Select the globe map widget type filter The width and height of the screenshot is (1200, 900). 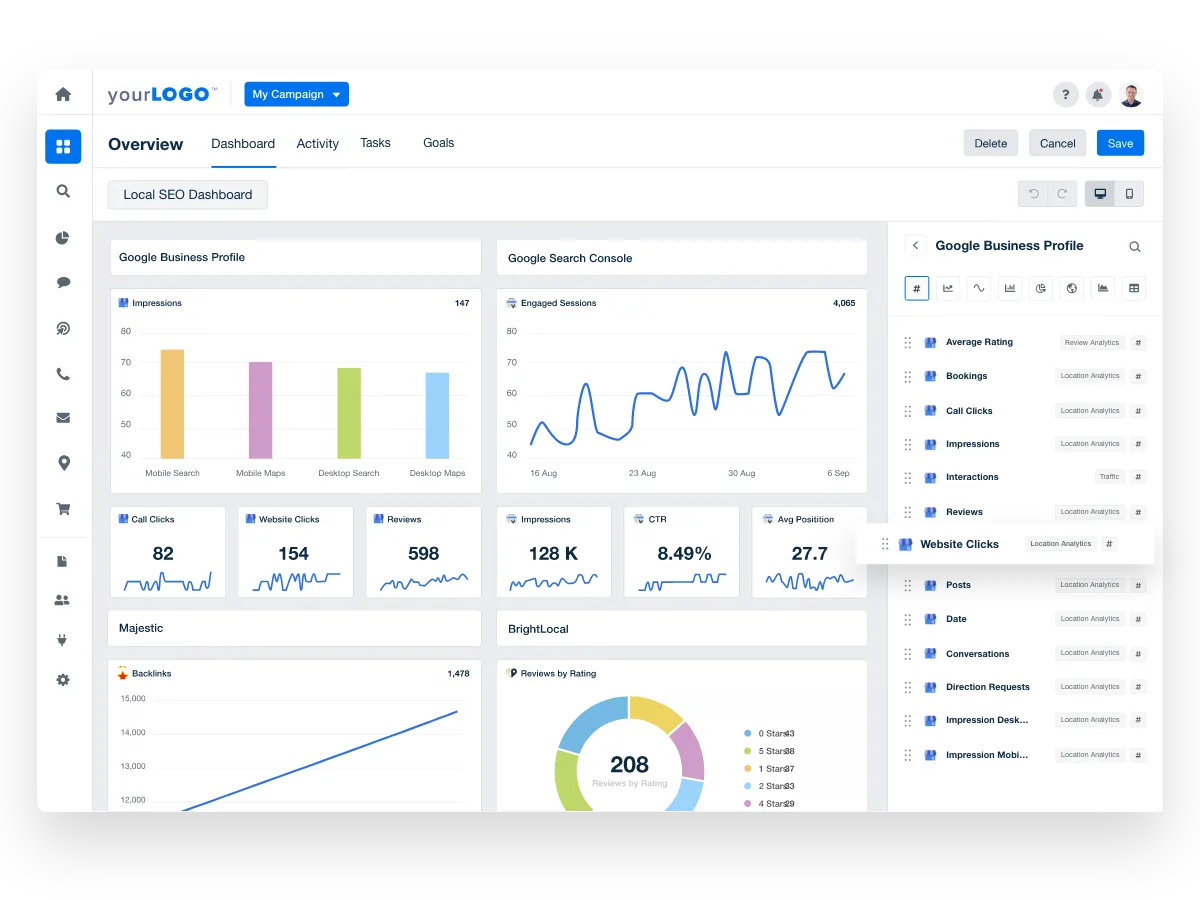pos(1072,288)
